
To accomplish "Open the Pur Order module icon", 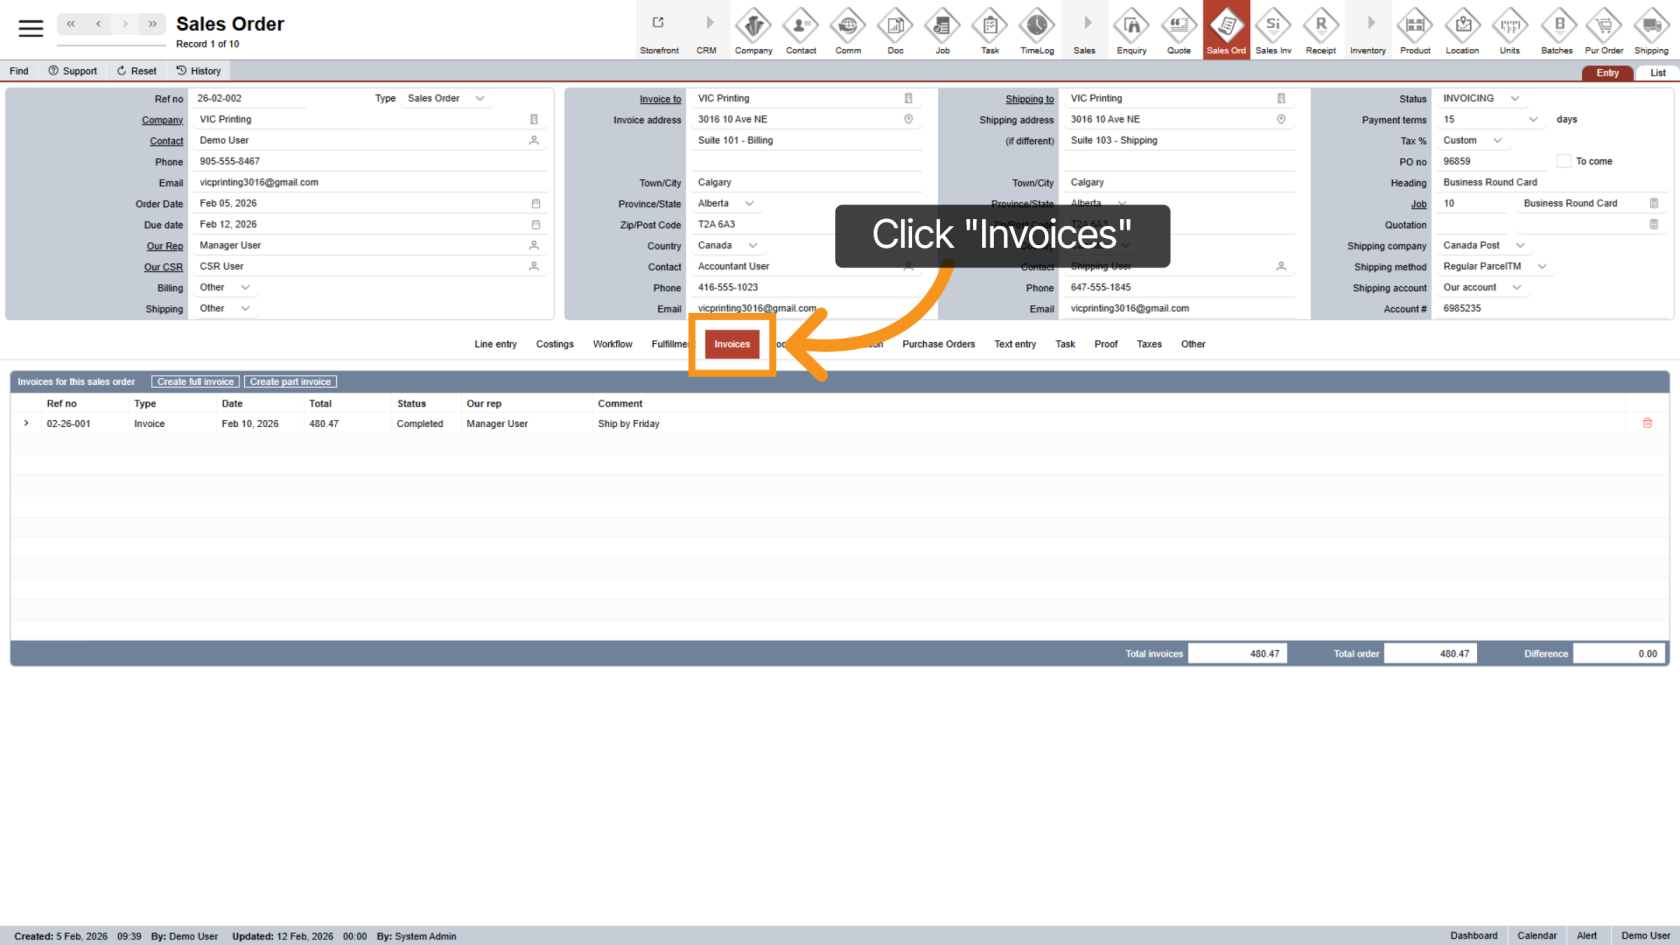I will coord(1604,30).
